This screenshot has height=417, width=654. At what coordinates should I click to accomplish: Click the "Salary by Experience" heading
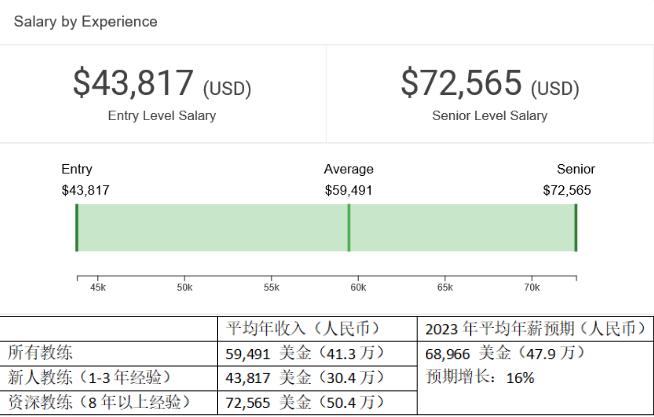85,21
